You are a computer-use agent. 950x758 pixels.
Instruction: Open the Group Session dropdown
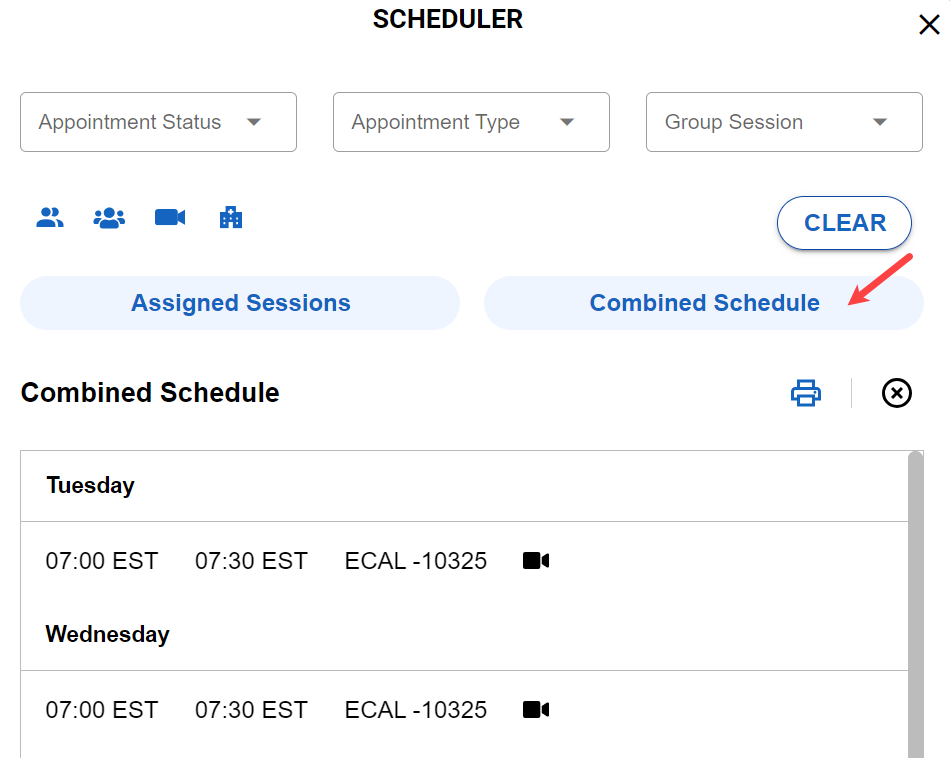(x=784, y=122)
